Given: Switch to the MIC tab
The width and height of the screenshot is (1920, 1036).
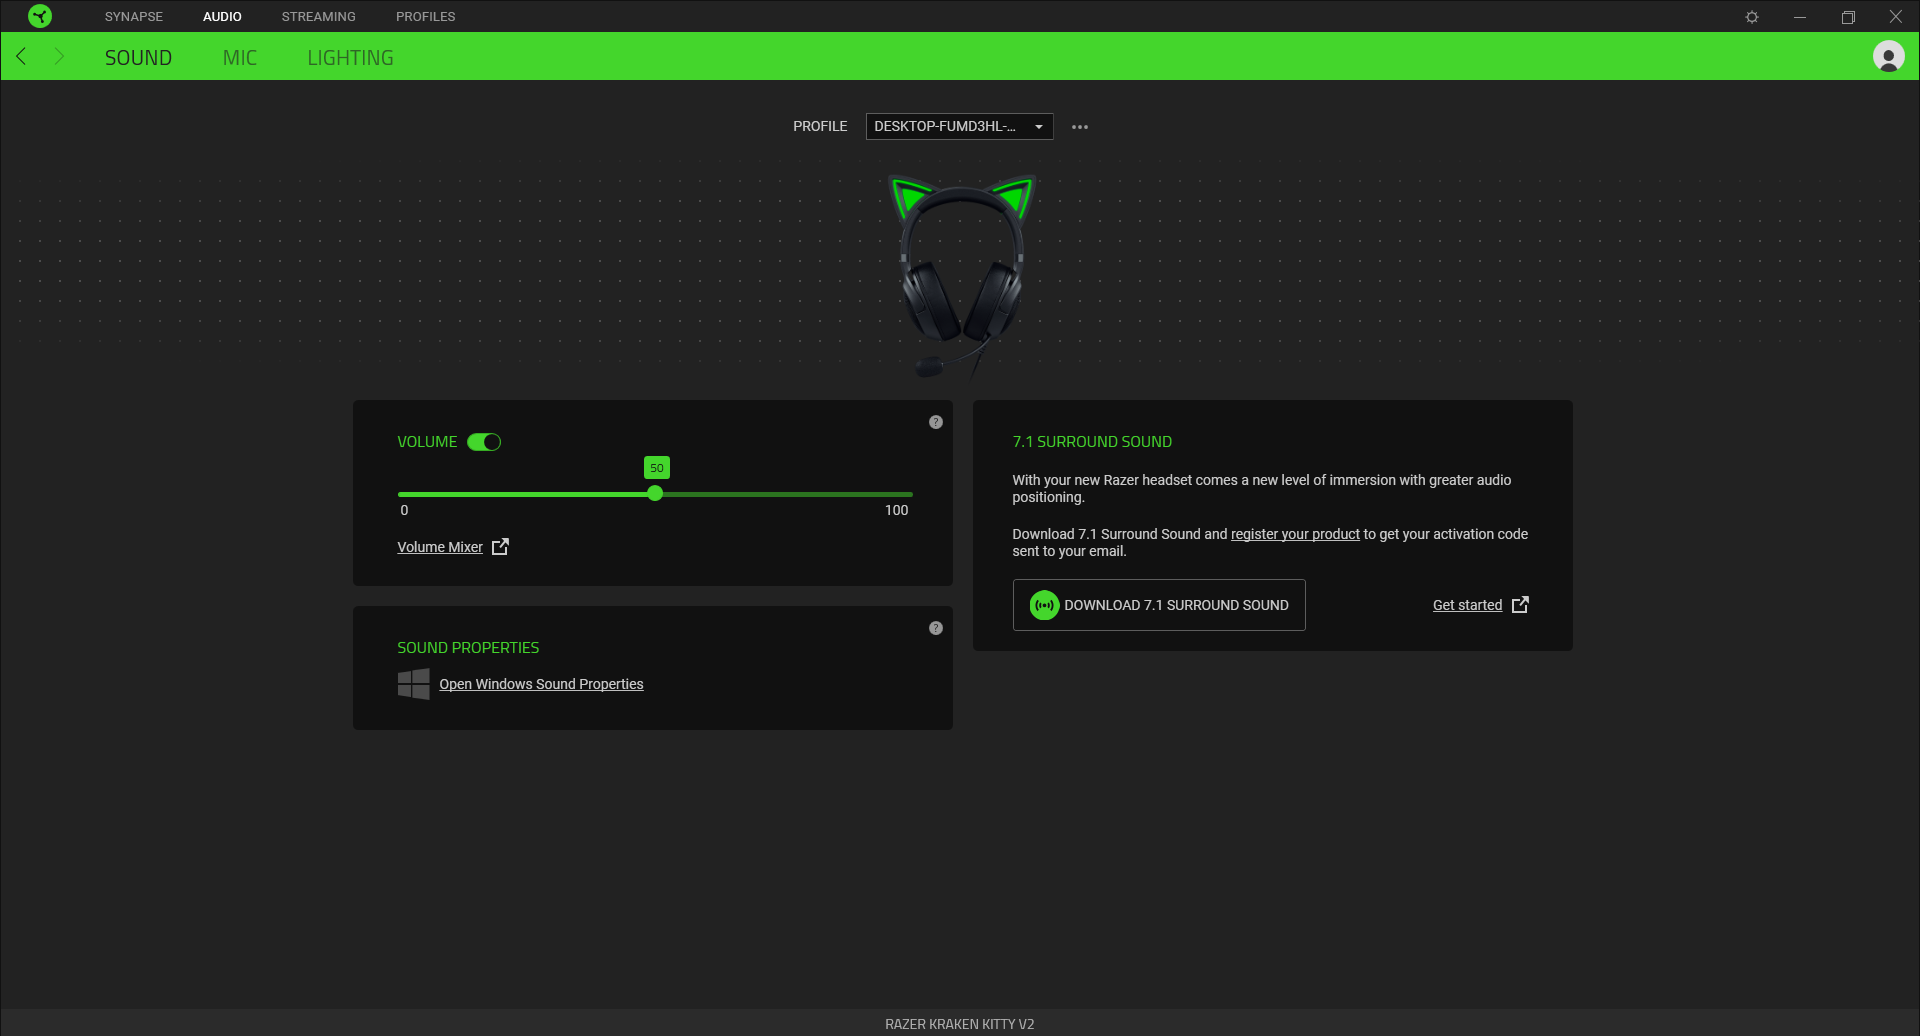Looking at the screenshot, I should pyautogui.click(x=240, y=58).
